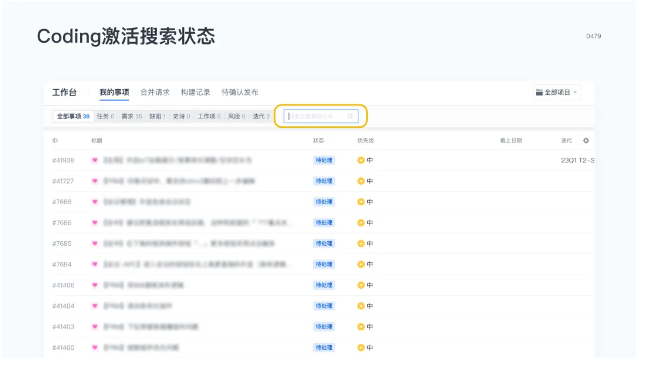The image size is (645, 388).
Task: Click the medium priority icon for #7685
Action: click(361, 244)
